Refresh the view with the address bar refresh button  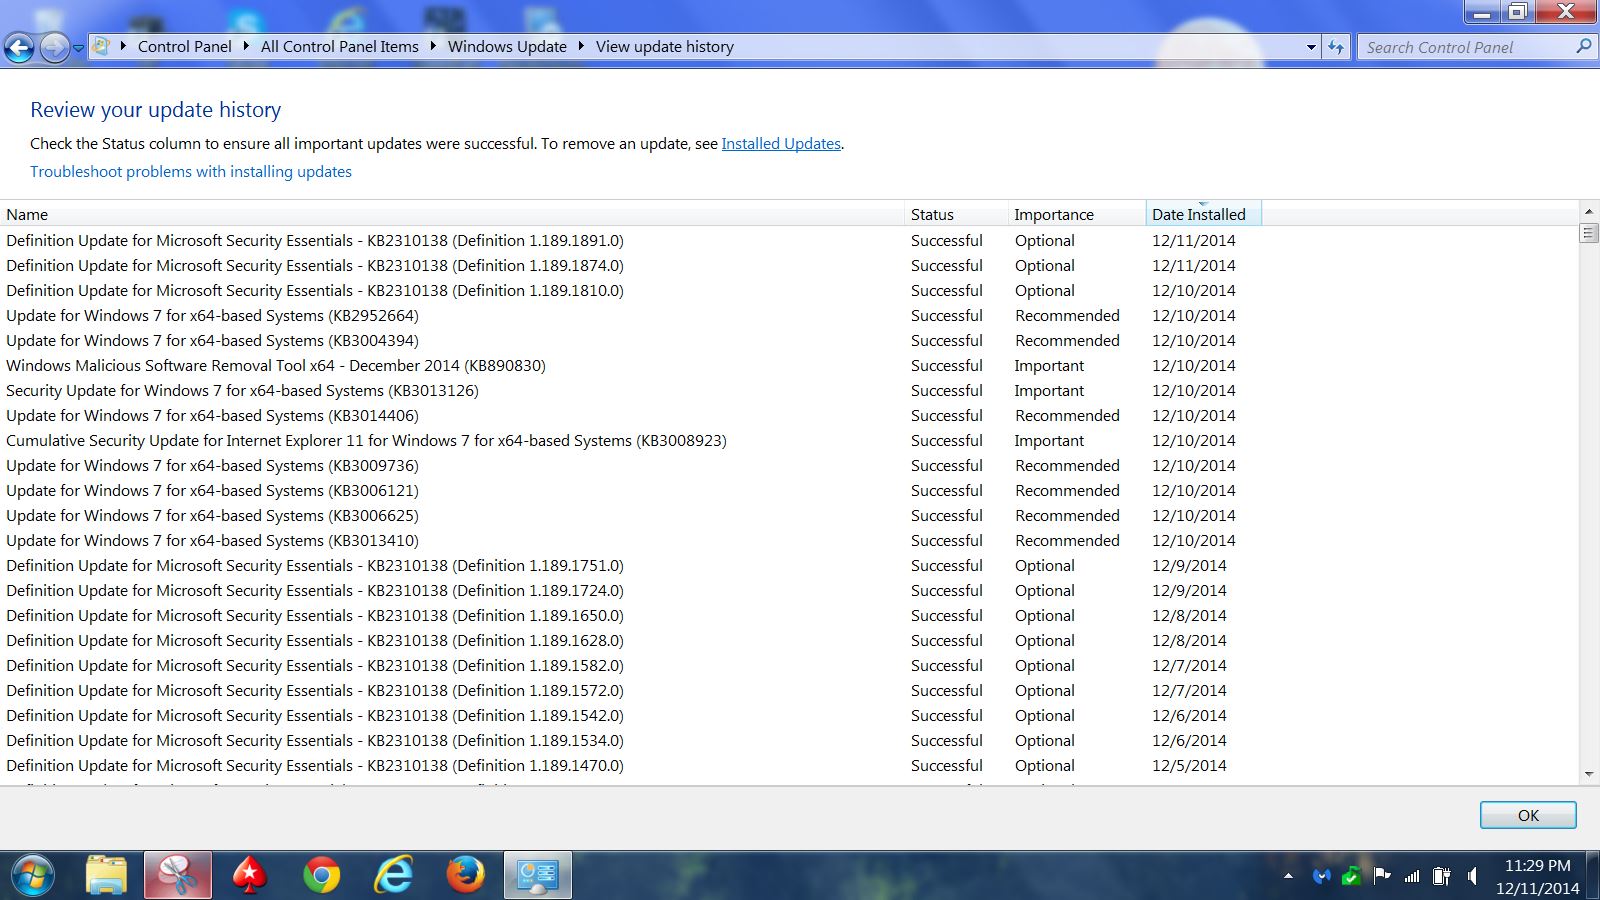click(x=1336, y=47)
